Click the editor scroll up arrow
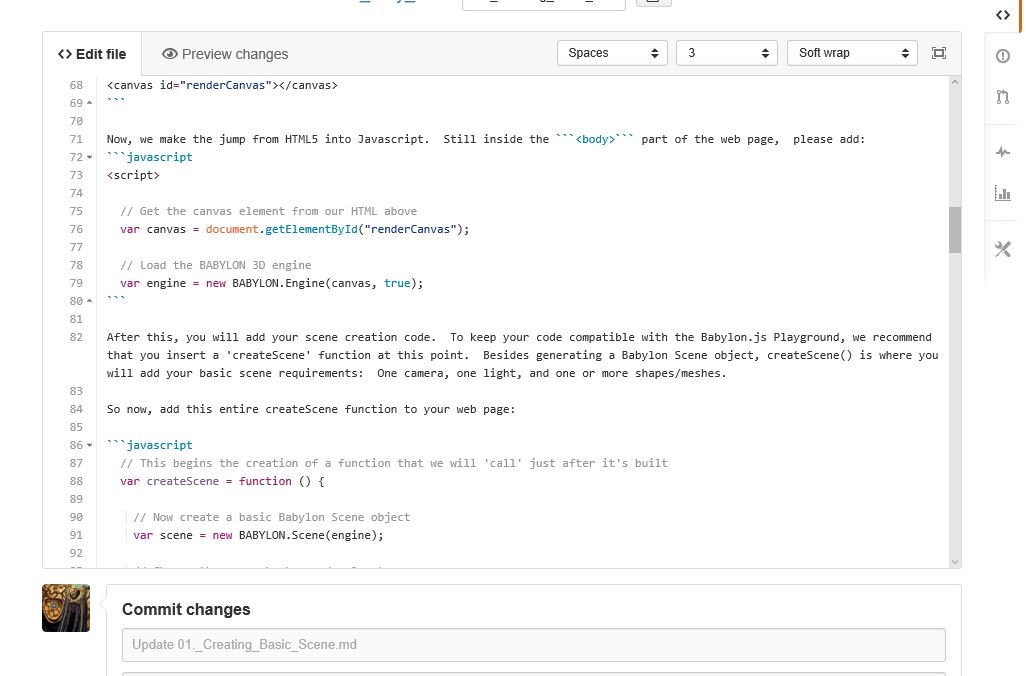This screenshot has width=1026, height=676. (955, 82)
